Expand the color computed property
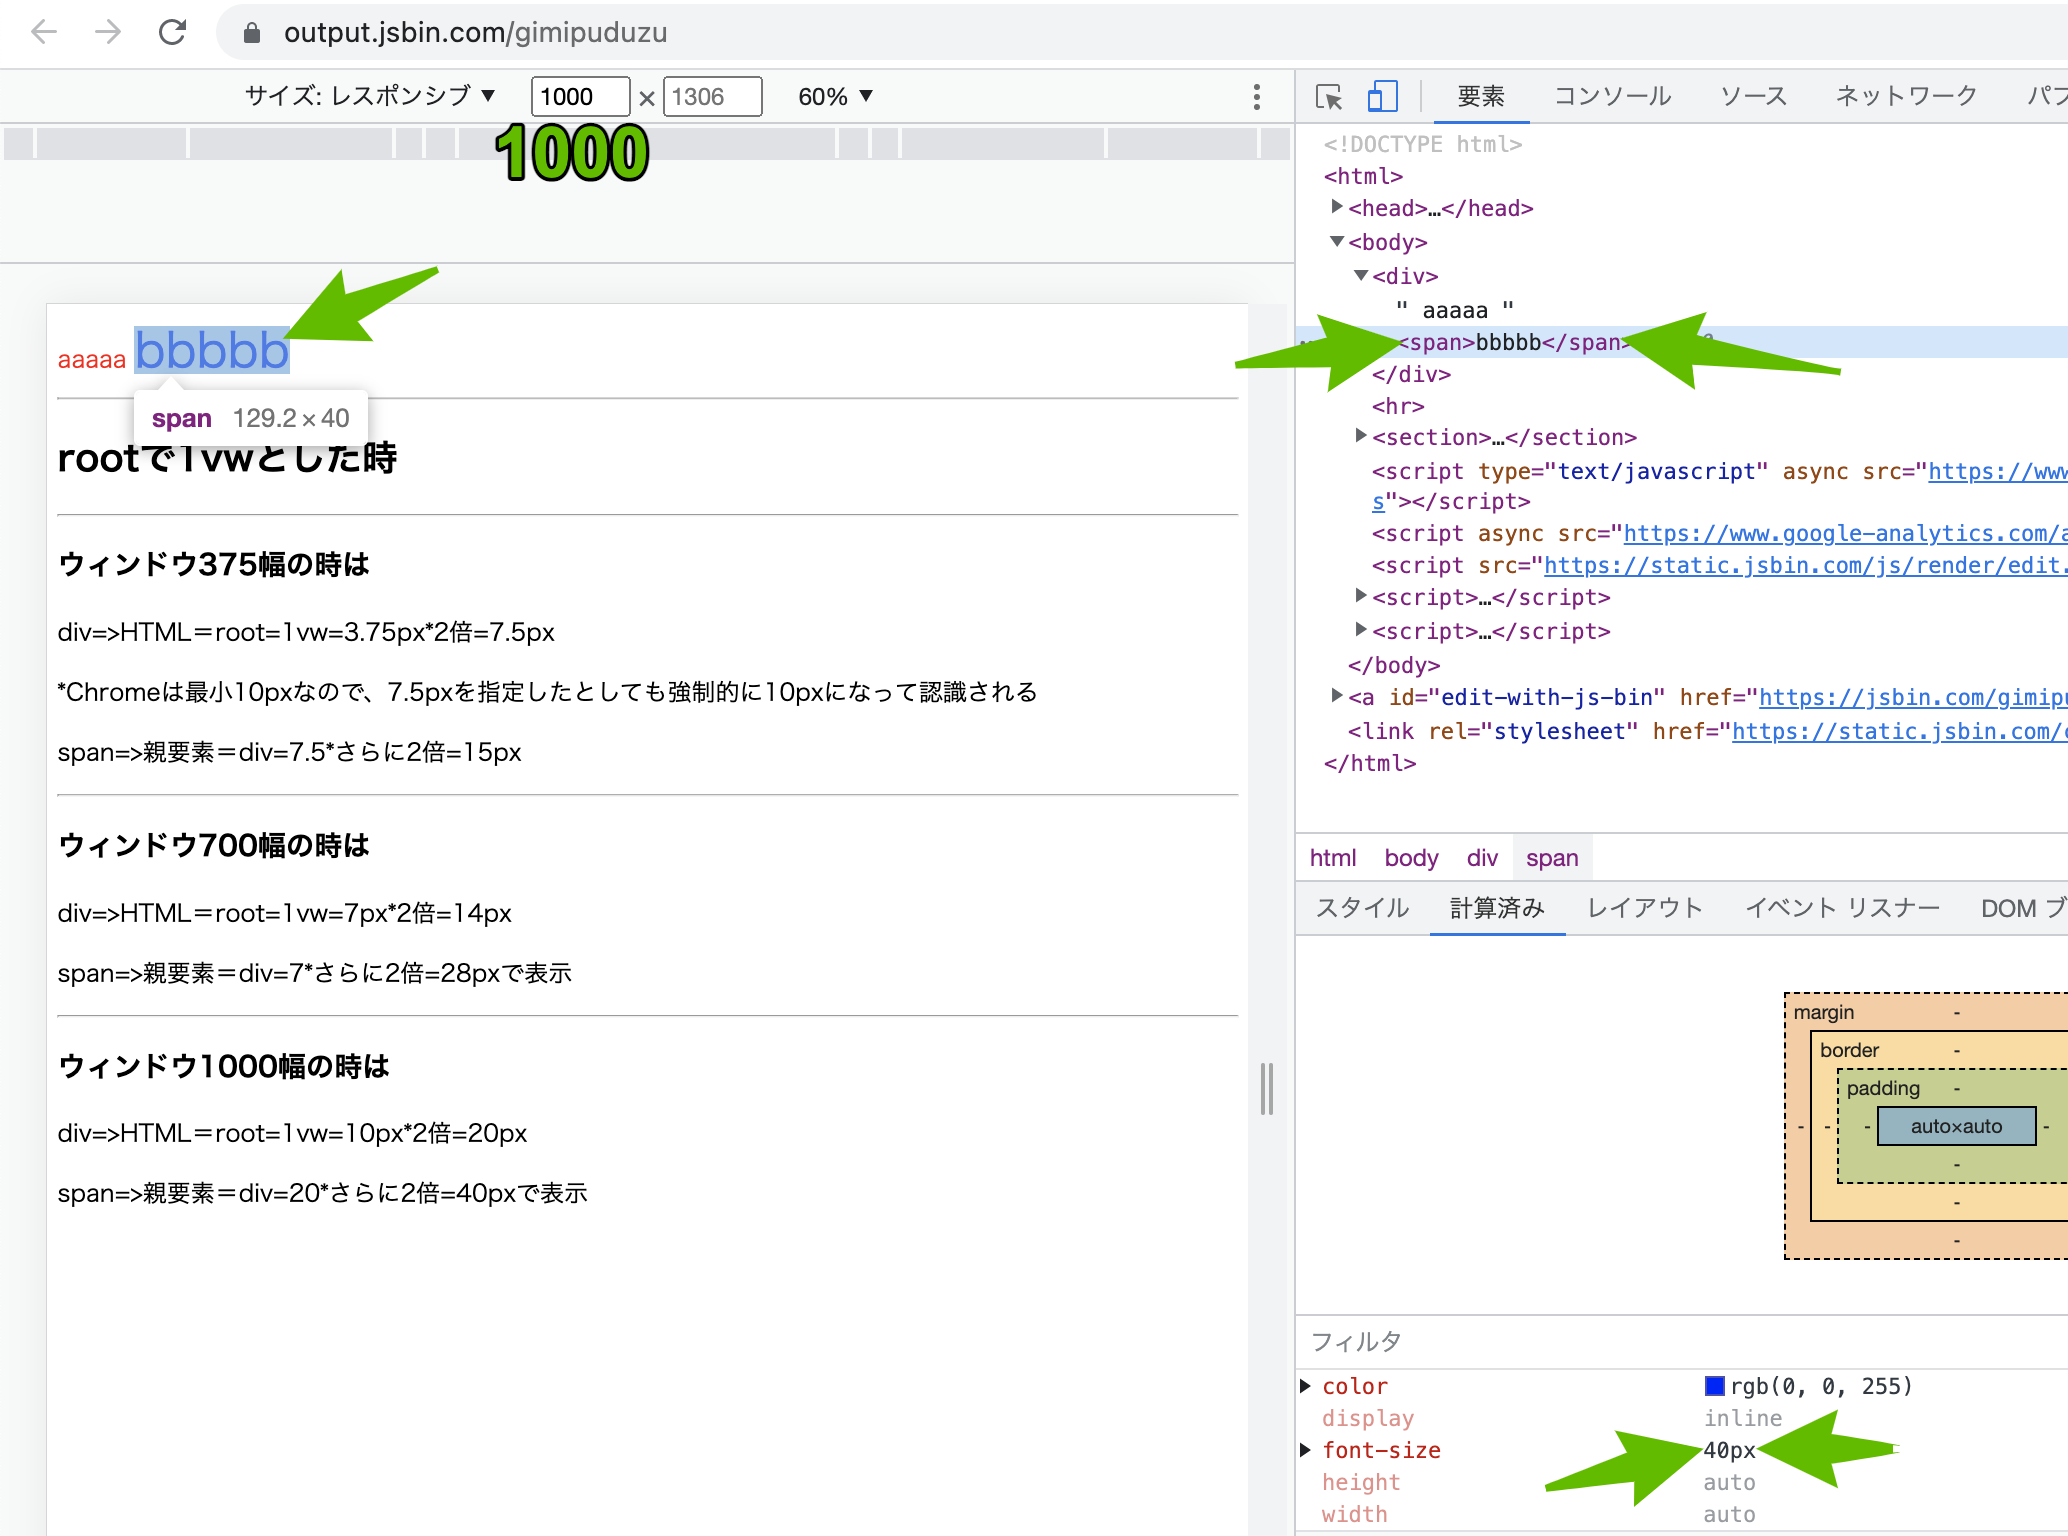The image size is (2068, 1536). pyautogui.click(x=1306, y=1386)
